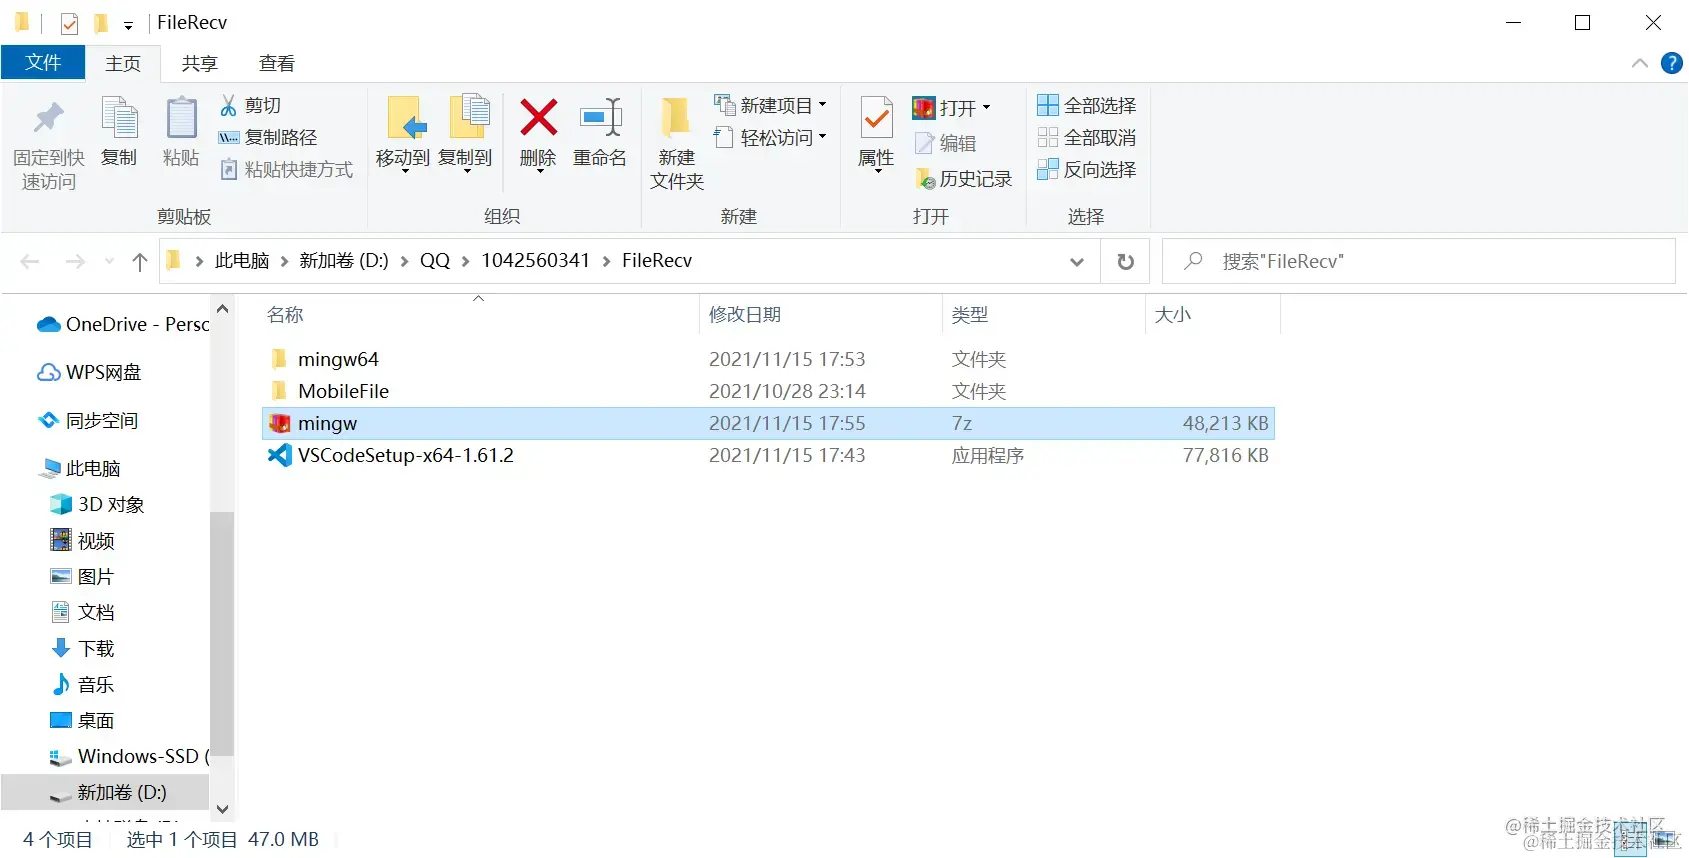Viewport: 1689px width, 858px height.
Task: Click Copy path (复制路径) command
Action: [x=268, y=137]
